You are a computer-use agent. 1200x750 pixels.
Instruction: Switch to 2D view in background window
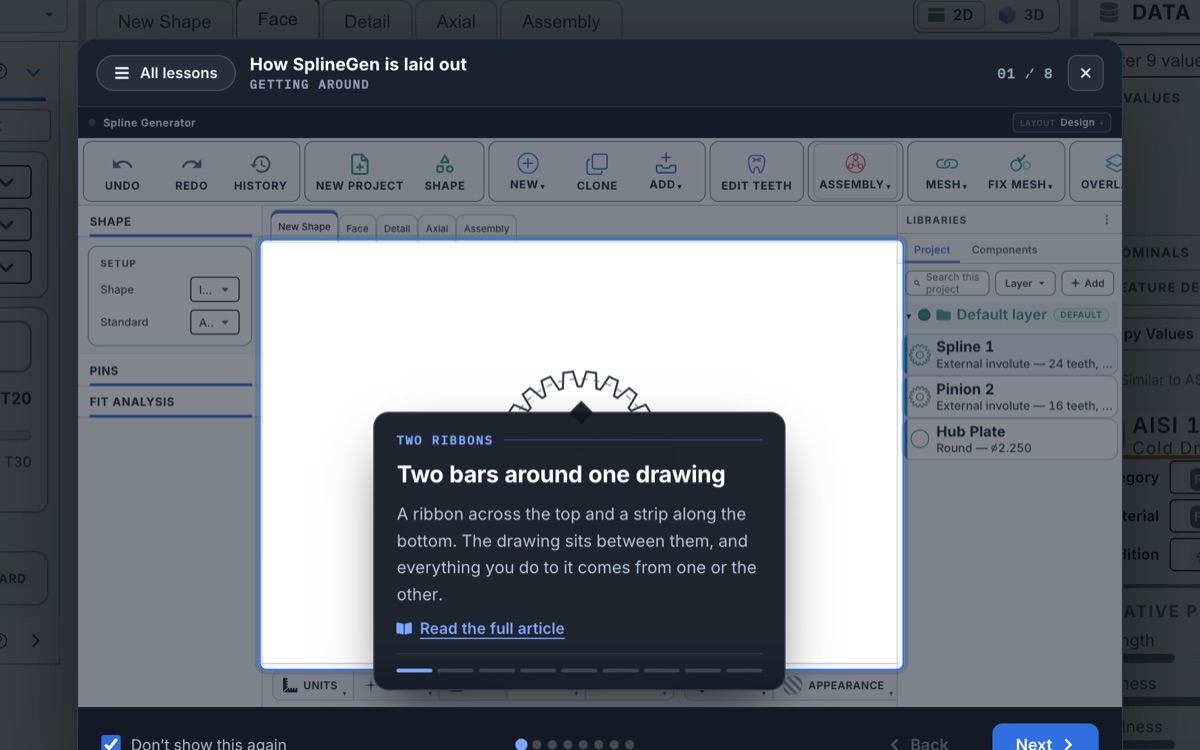click(x=950, y=15)
